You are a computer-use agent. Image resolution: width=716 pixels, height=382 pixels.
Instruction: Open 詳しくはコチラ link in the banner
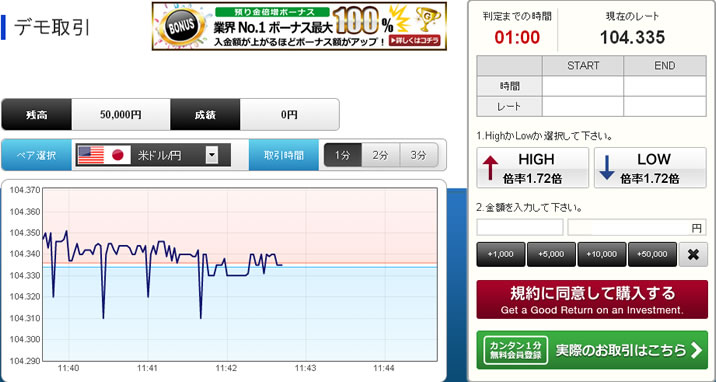(415, 41)
